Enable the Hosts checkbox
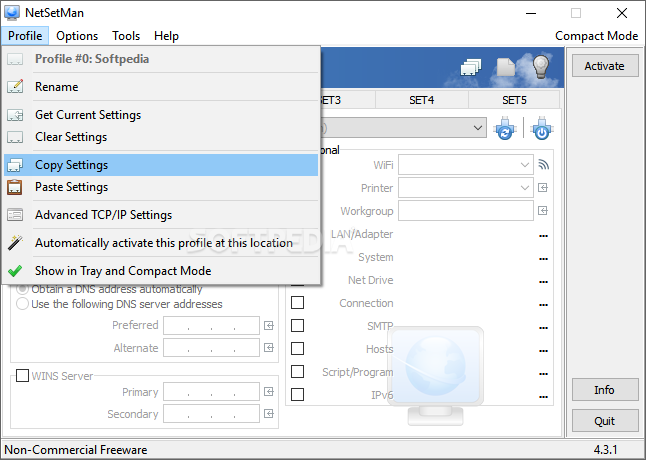Viewport: 646px width, 460px height. click(x=297, y=349)
